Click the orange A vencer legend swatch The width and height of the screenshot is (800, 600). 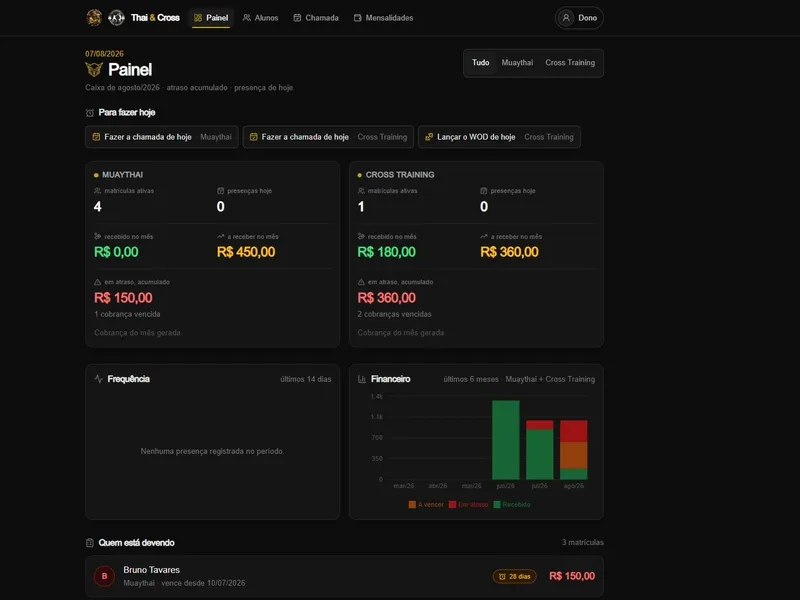[x=412, y=505]
